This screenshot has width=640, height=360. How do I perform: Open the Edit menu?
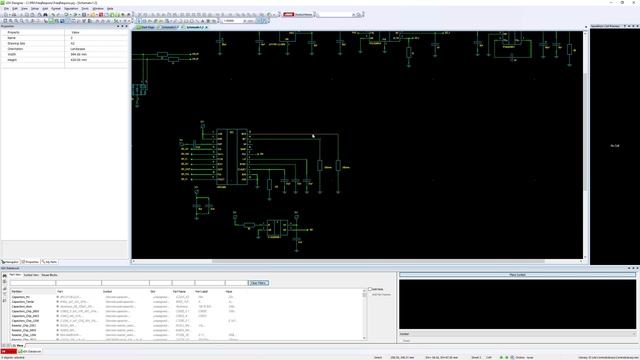click(x=15, y=9)
